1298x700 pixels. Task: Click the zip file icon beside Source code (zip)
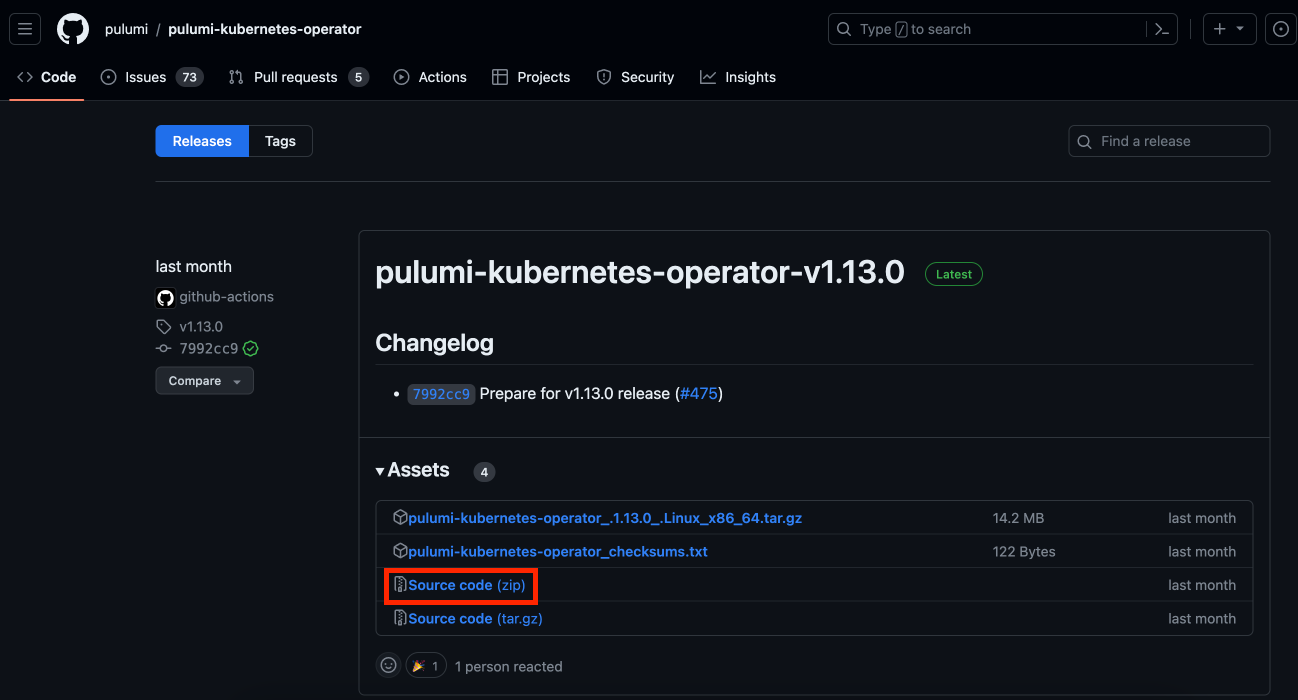coord(400,585)
